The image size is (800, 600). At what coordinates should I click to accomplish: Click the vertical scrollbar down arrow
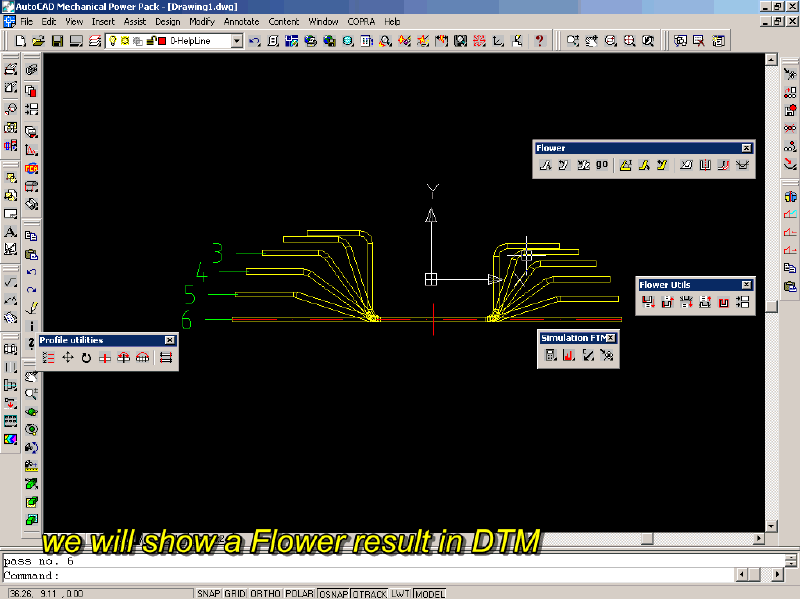tap(771, 526)
